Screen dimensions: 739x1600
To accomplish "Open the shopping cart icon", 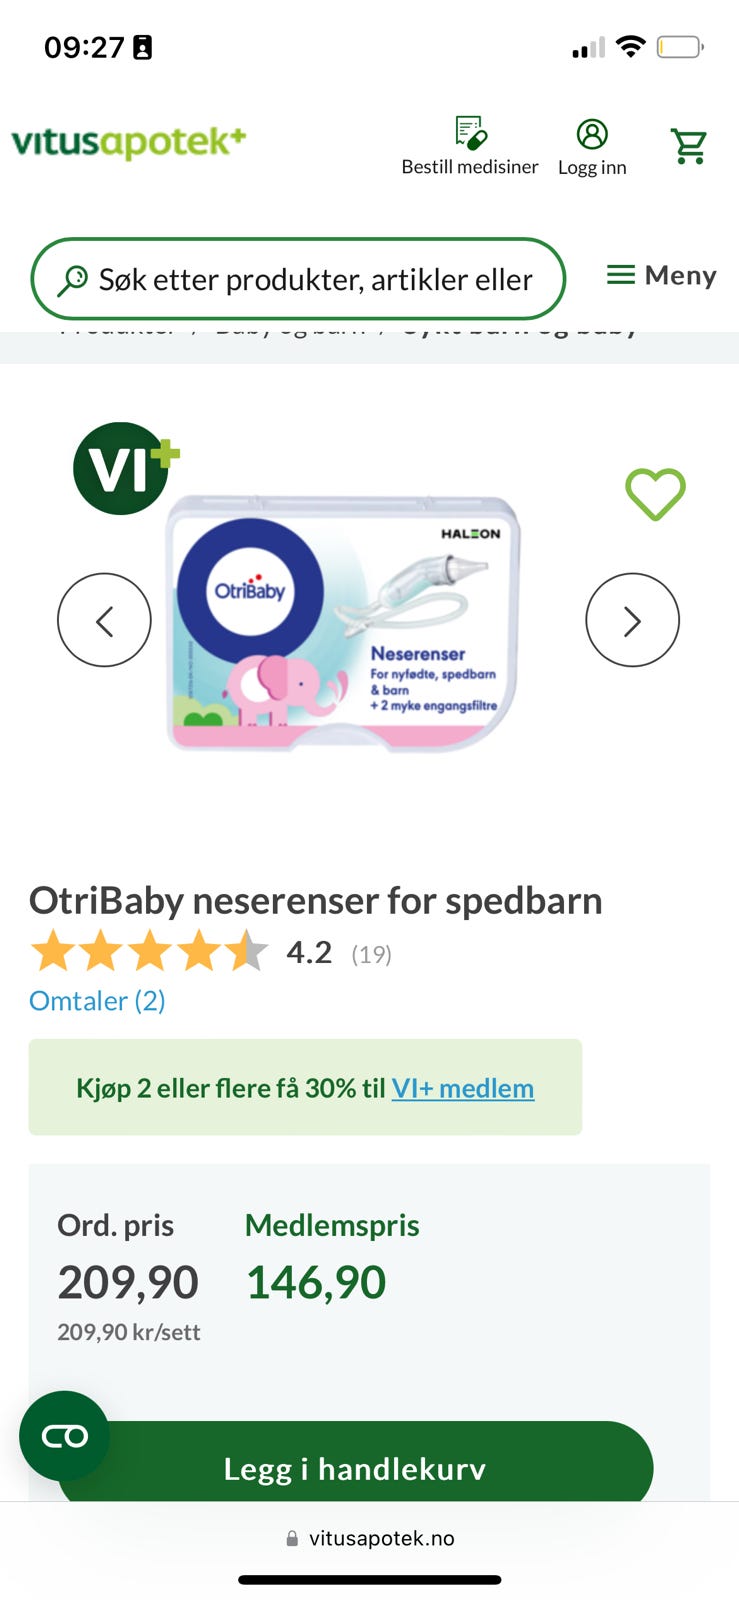I will click(x=689, y=147).
